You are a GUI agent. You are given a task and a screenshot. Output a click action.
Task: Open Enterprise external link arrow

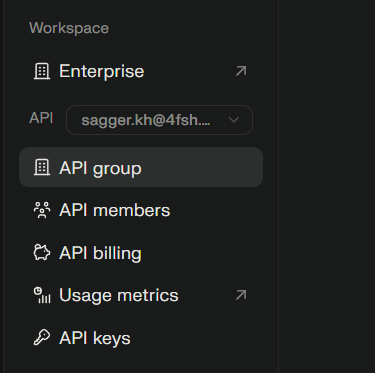point(241,71)
